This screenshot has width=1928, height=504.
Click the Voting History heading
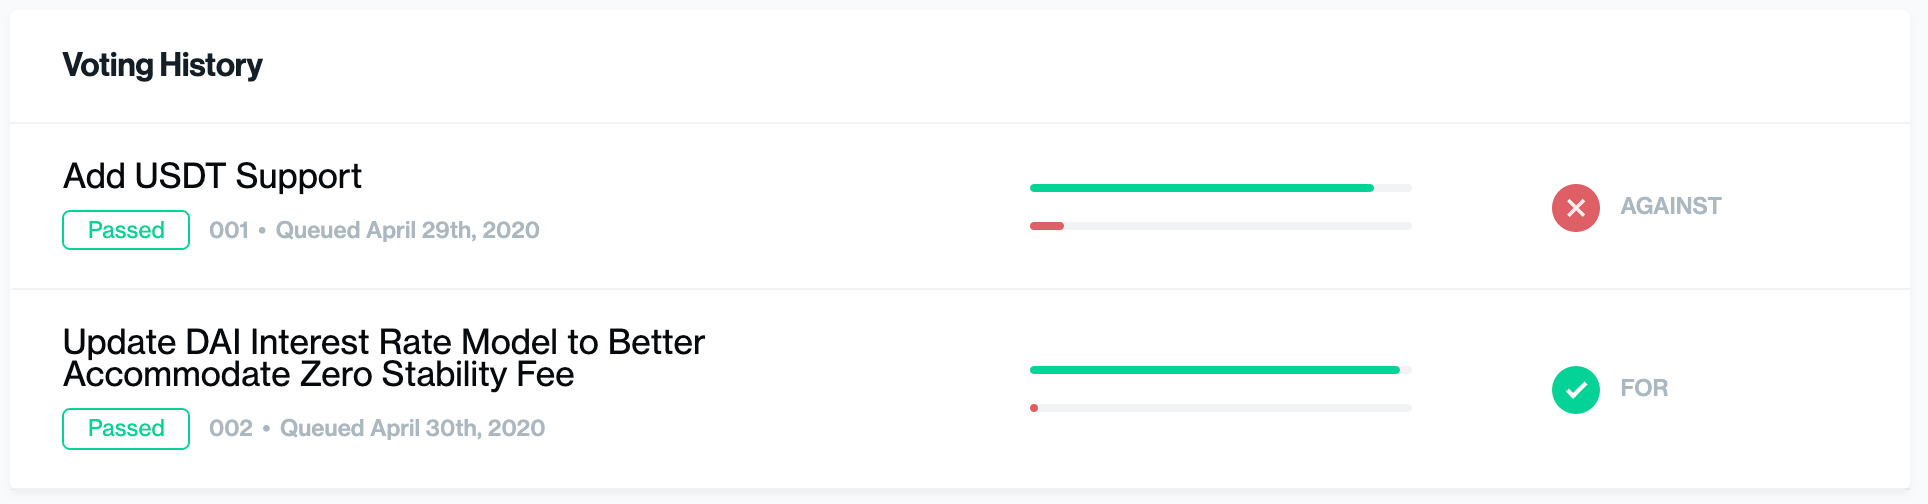click(162, 66)
